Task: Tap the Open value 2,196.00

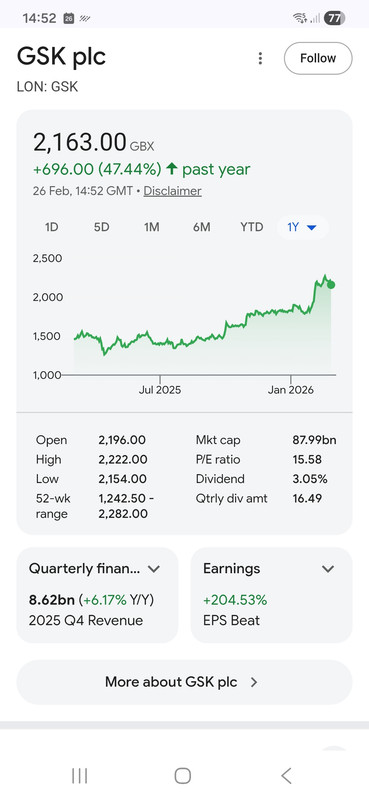Action: (x=122, y=440)
